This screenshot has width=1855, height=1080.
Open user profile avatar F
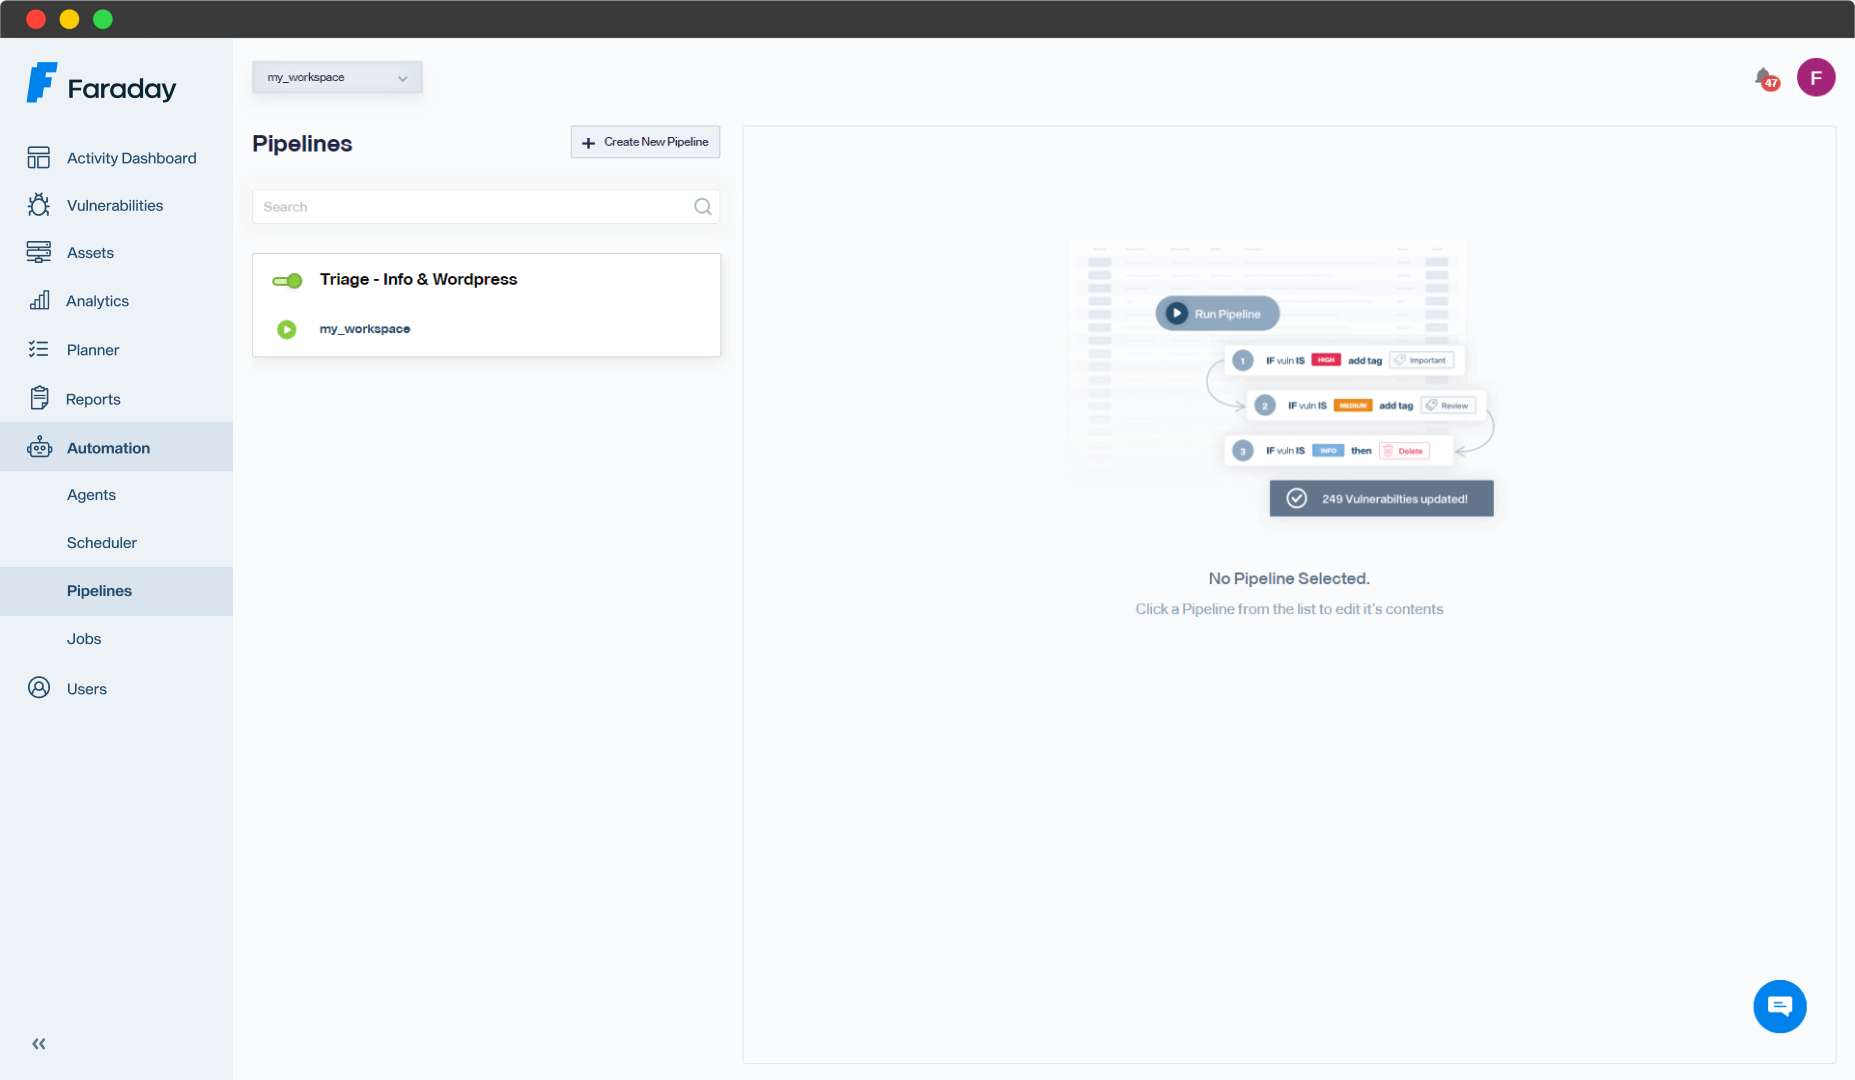click(1815, 77)
